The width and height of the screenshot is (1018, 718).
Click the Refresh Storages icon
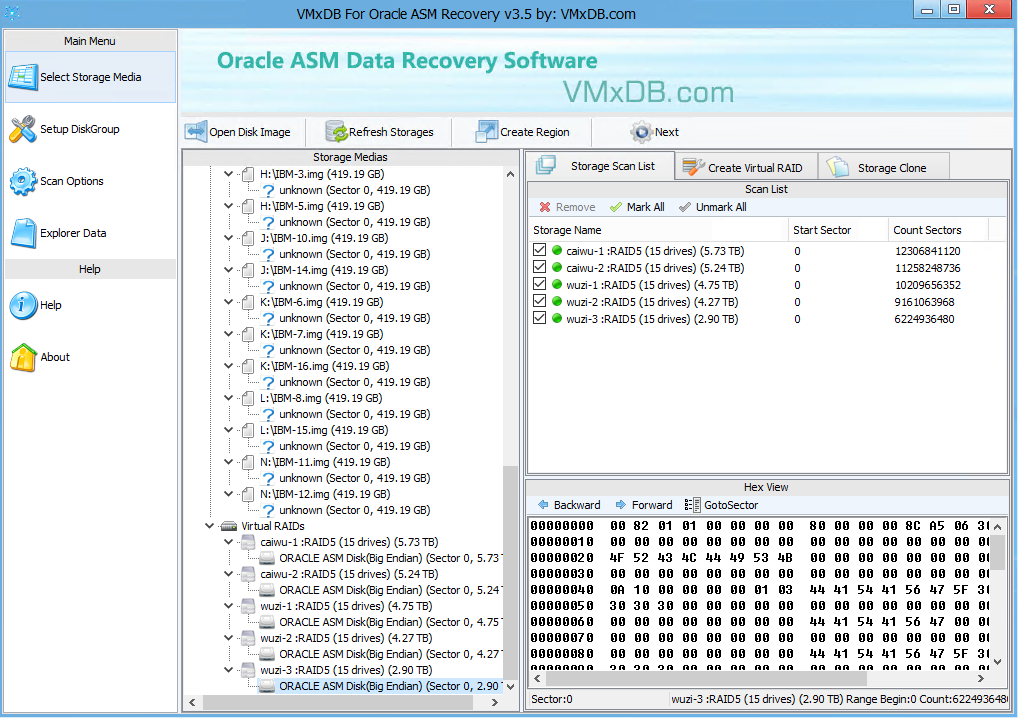click(336, 132)
